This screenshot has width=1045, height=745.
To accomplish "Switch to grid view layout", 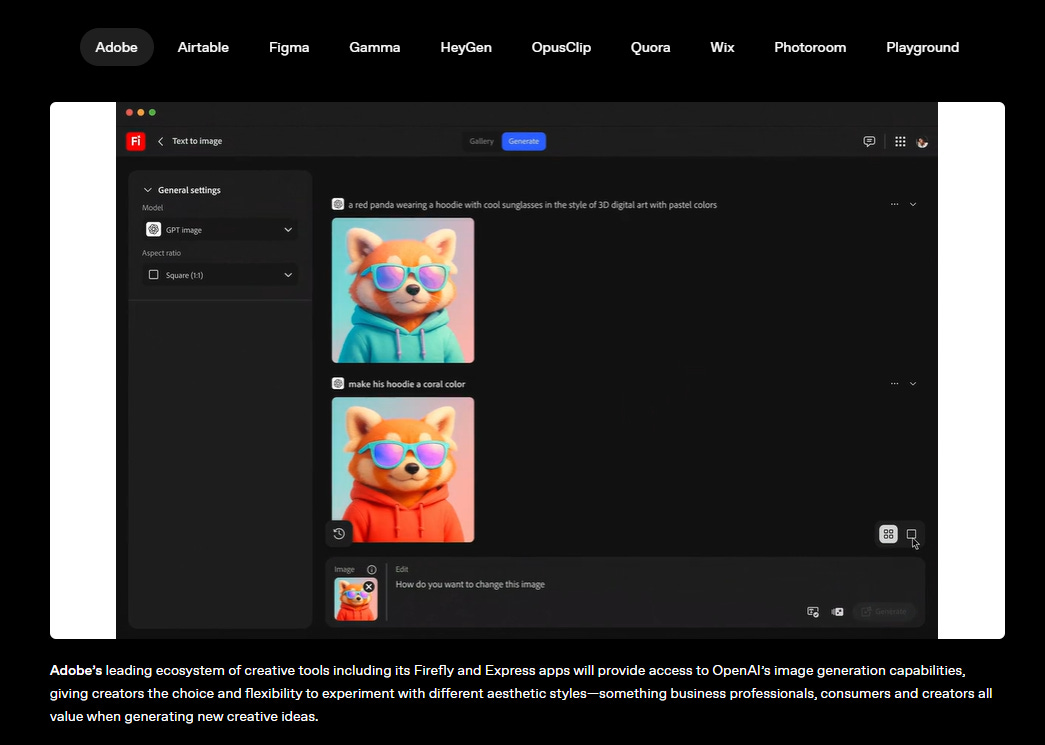I will [x=888, y=534].
